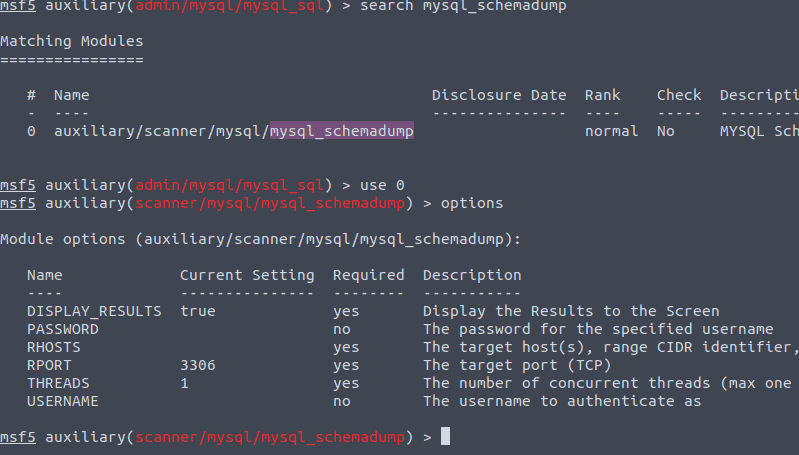
Task: Click the terminal cursor at the last prompt
Action: point(445,437)
